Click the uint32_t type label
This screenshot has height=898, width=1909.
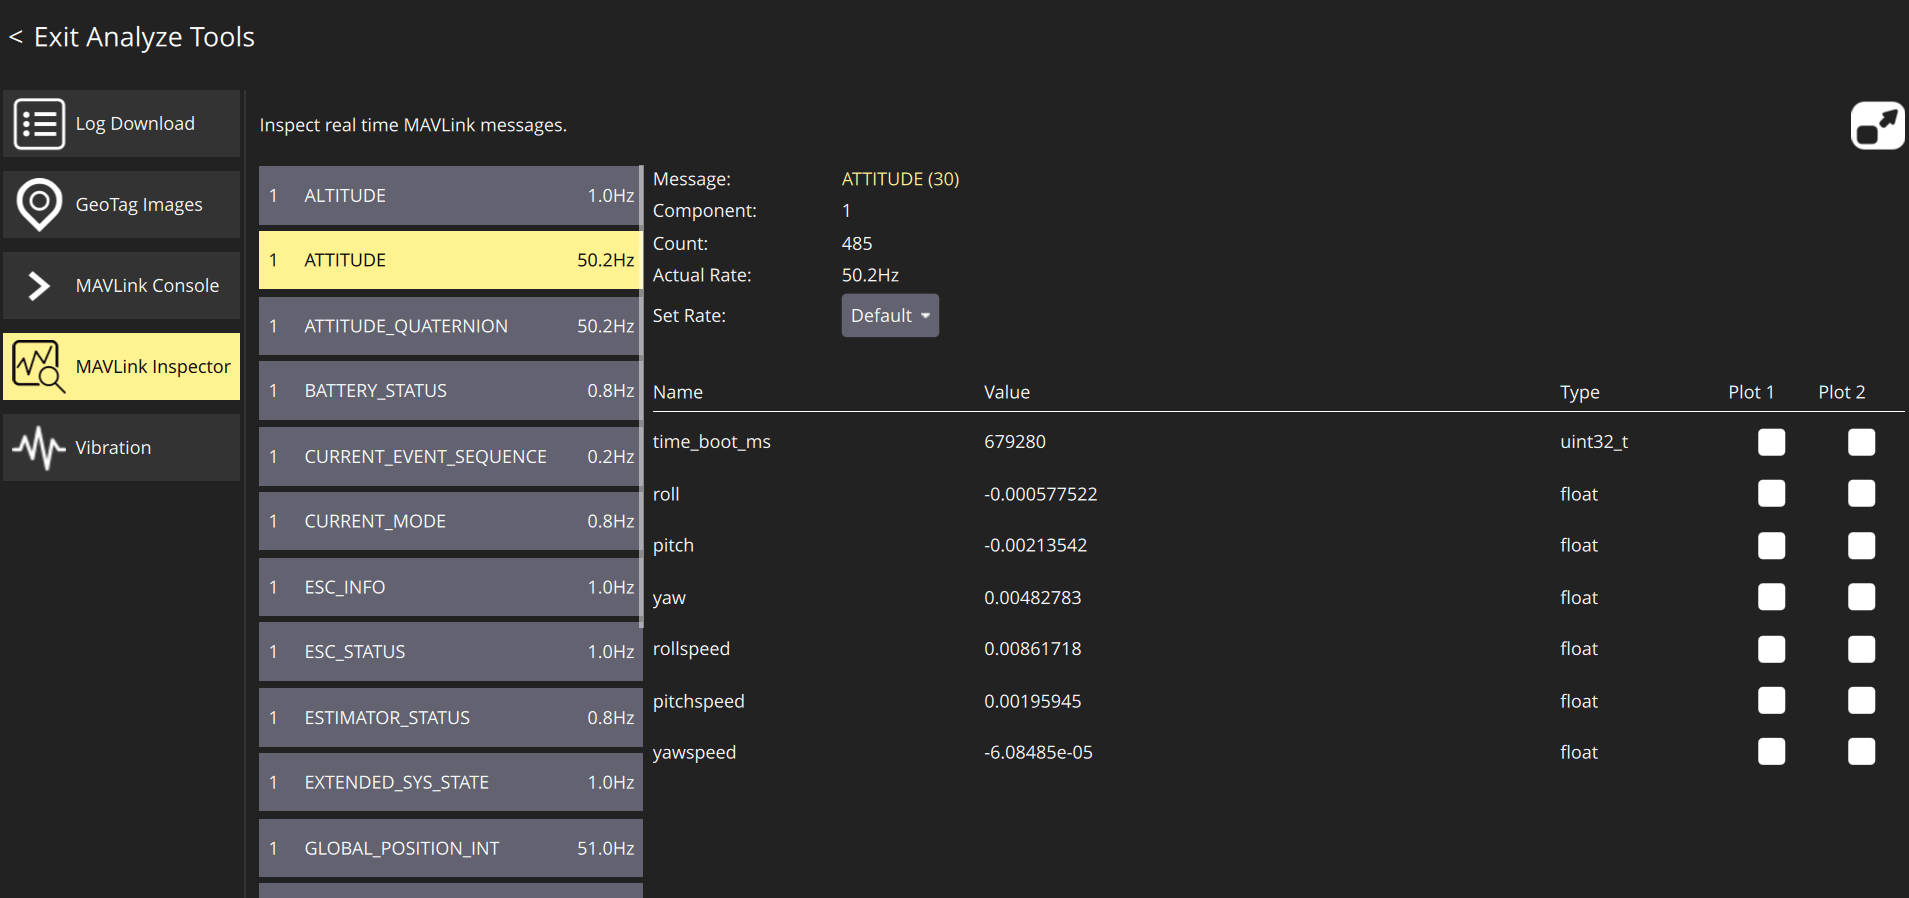1594,442
